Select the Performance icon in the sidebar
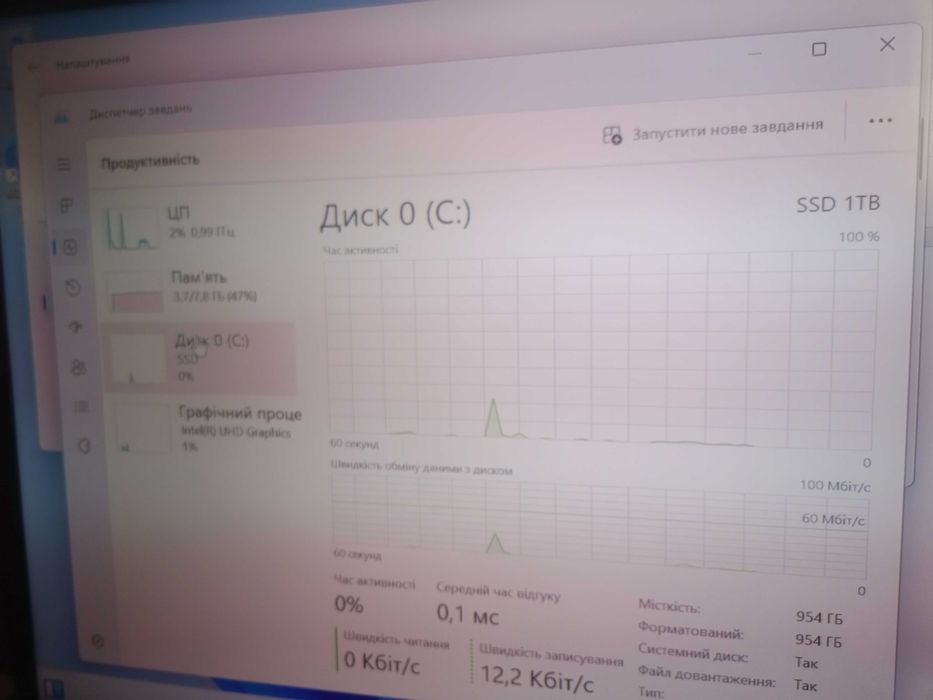 pyautogui.click(x=70, y=247)
